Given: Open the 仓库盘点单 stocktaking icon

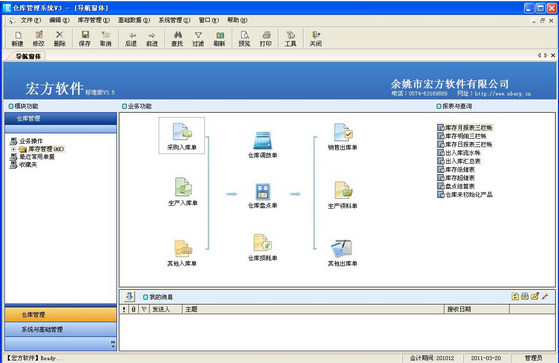Looking at the screenshot, I should tap(263, 195).
